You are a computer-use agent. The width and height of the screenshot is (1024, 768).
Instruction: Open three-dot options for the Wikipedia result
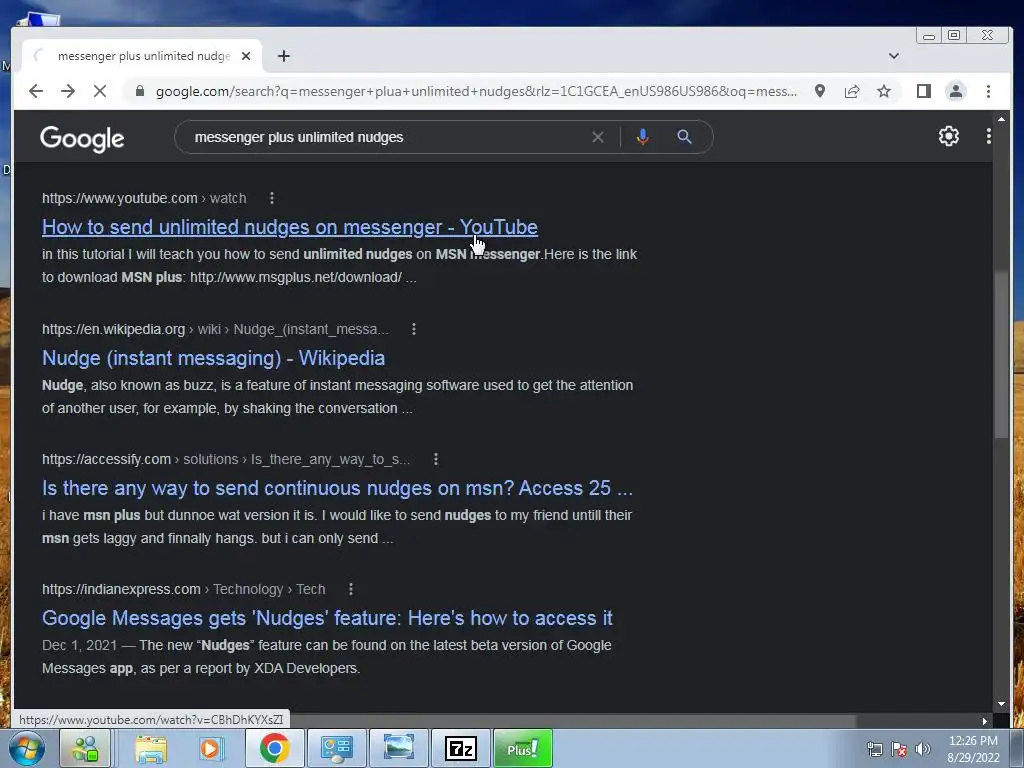(413, 329)
